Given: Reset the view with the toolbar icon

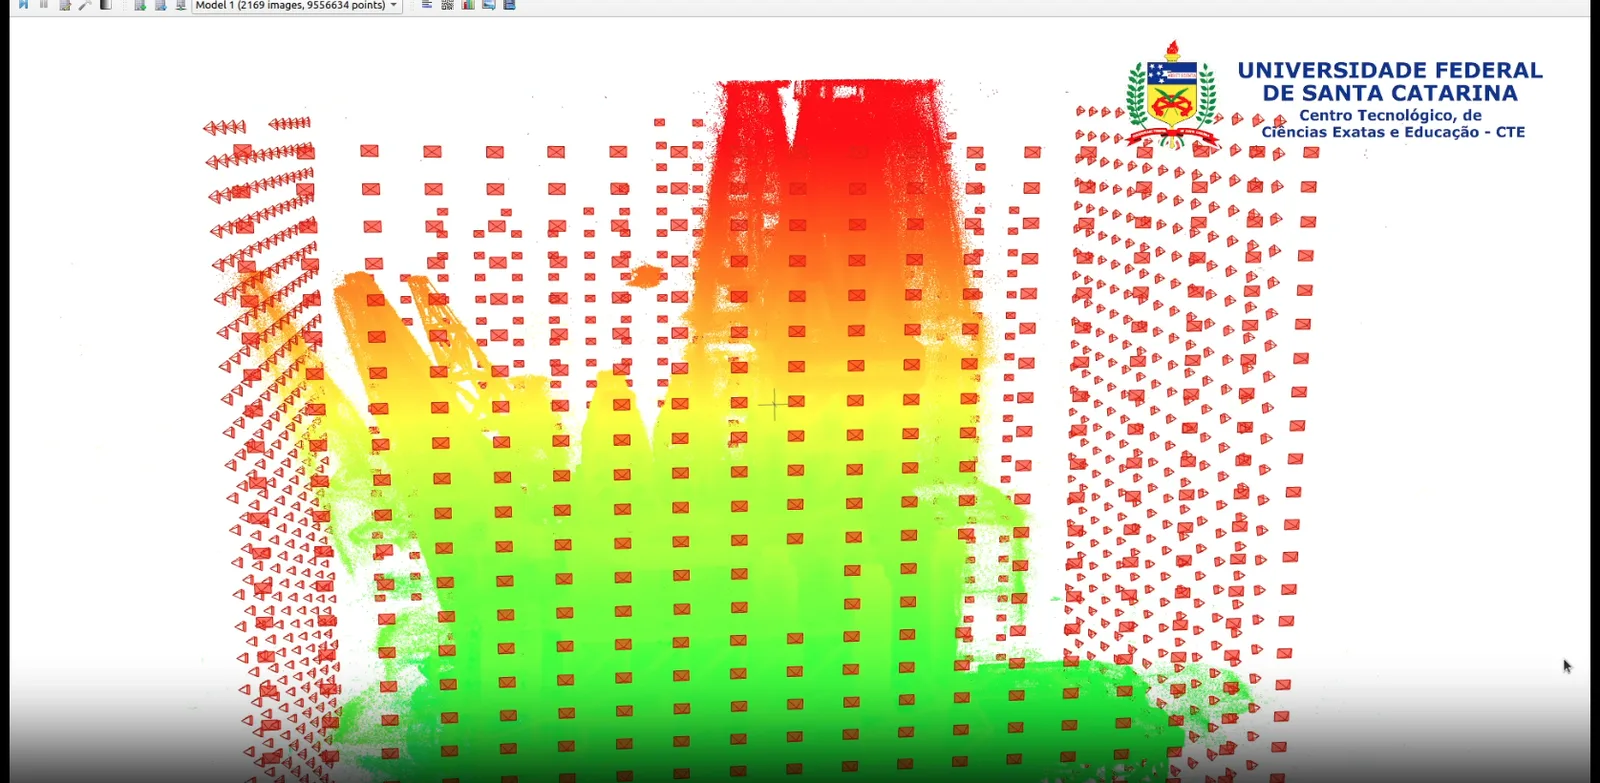Looking at the screenshot, I should pos(160,5).
